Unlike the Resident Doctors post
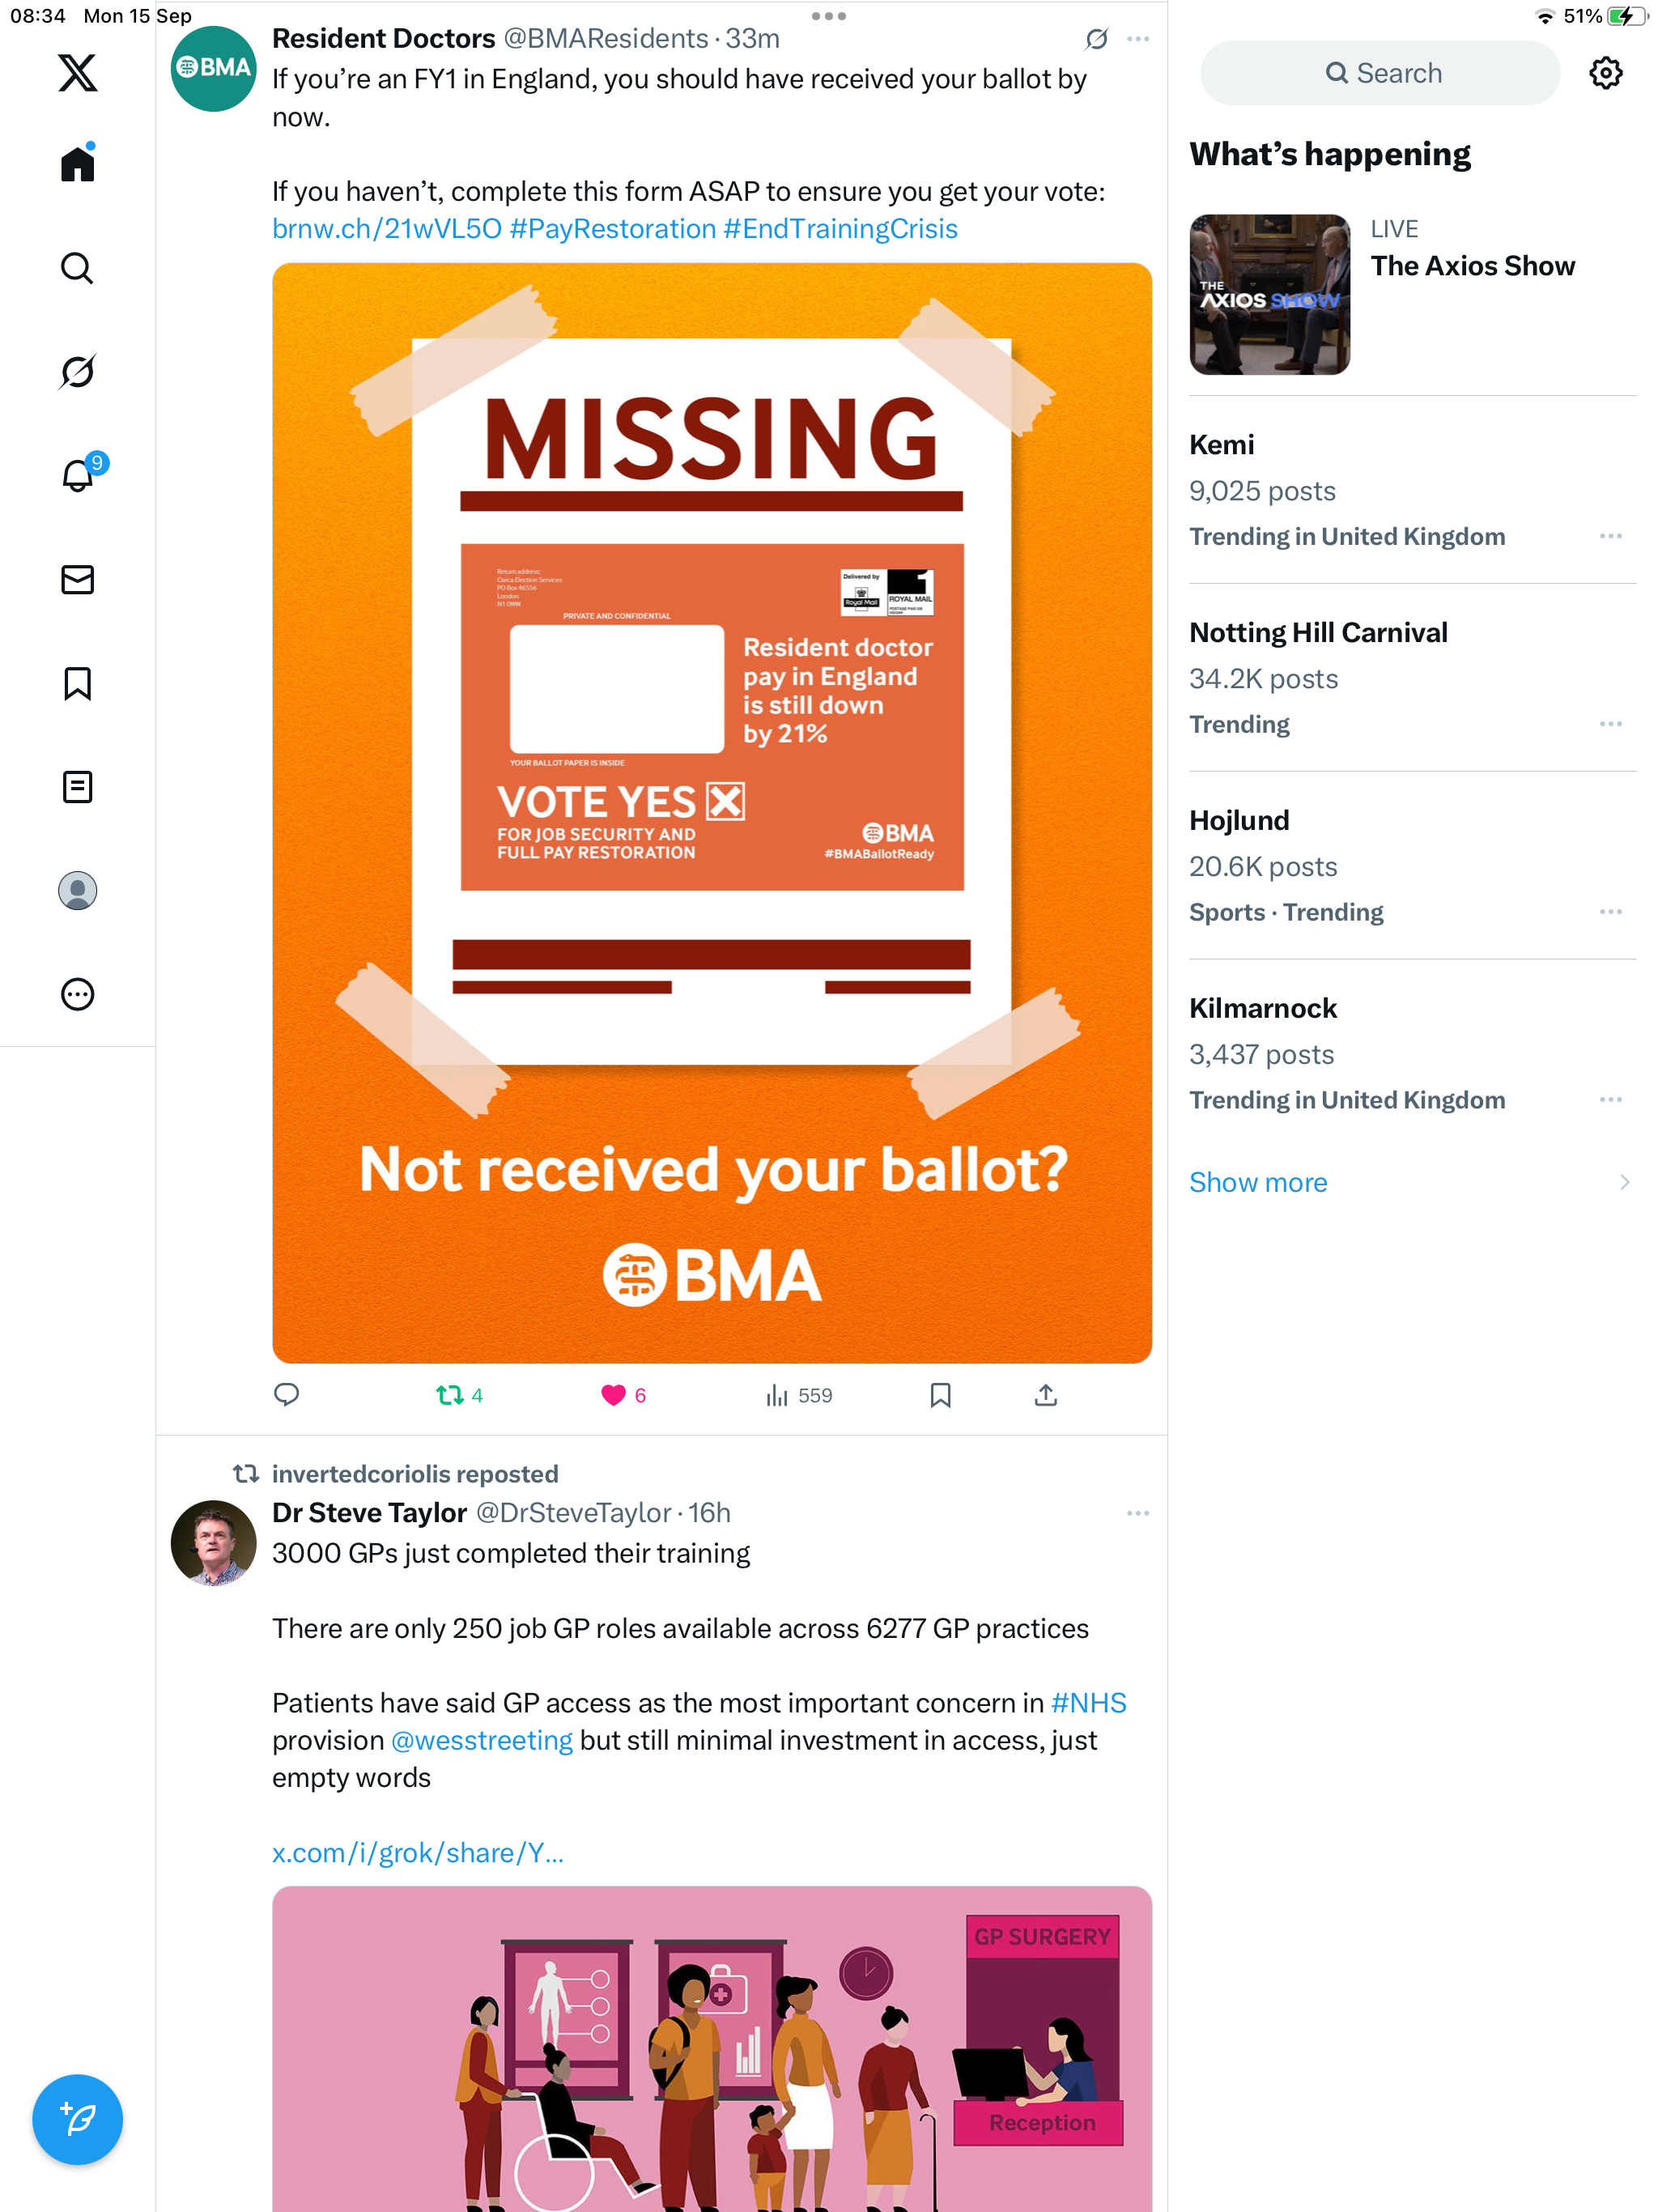This screenshot has height=2212, width=1658. [613, 1395]
